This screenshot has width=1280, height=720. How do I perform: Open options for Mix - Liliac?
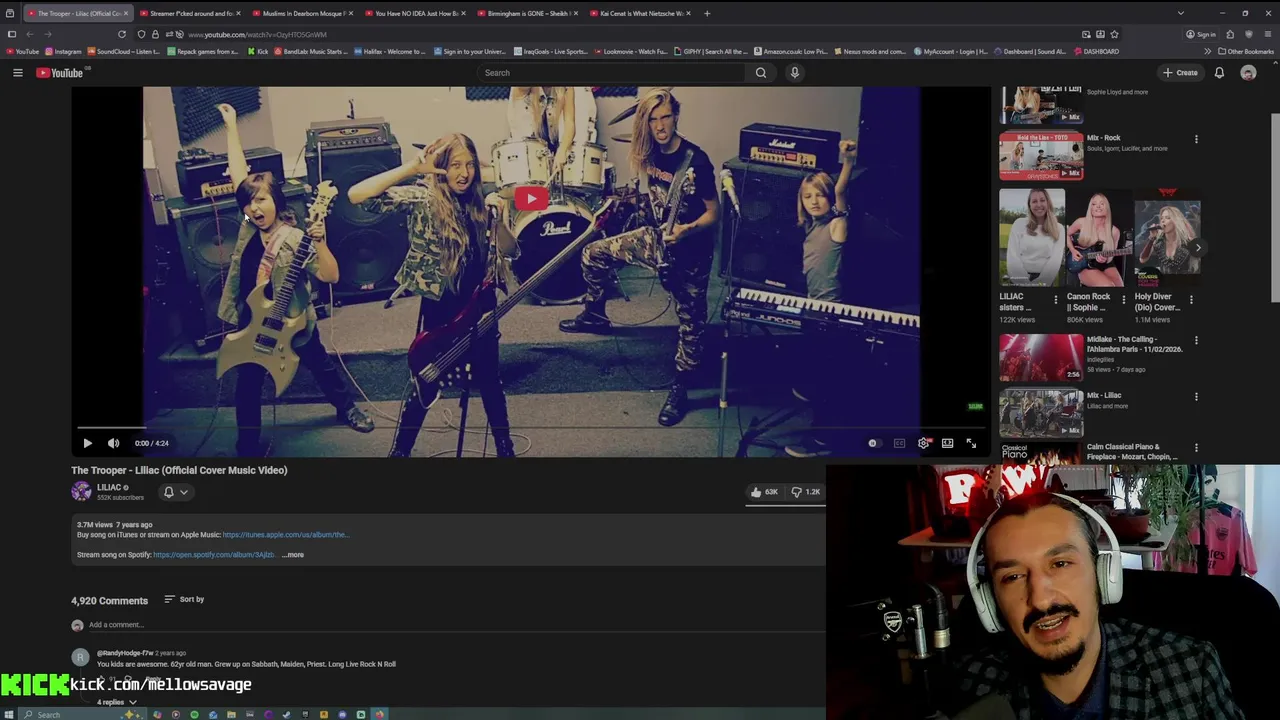[1196, 397]
